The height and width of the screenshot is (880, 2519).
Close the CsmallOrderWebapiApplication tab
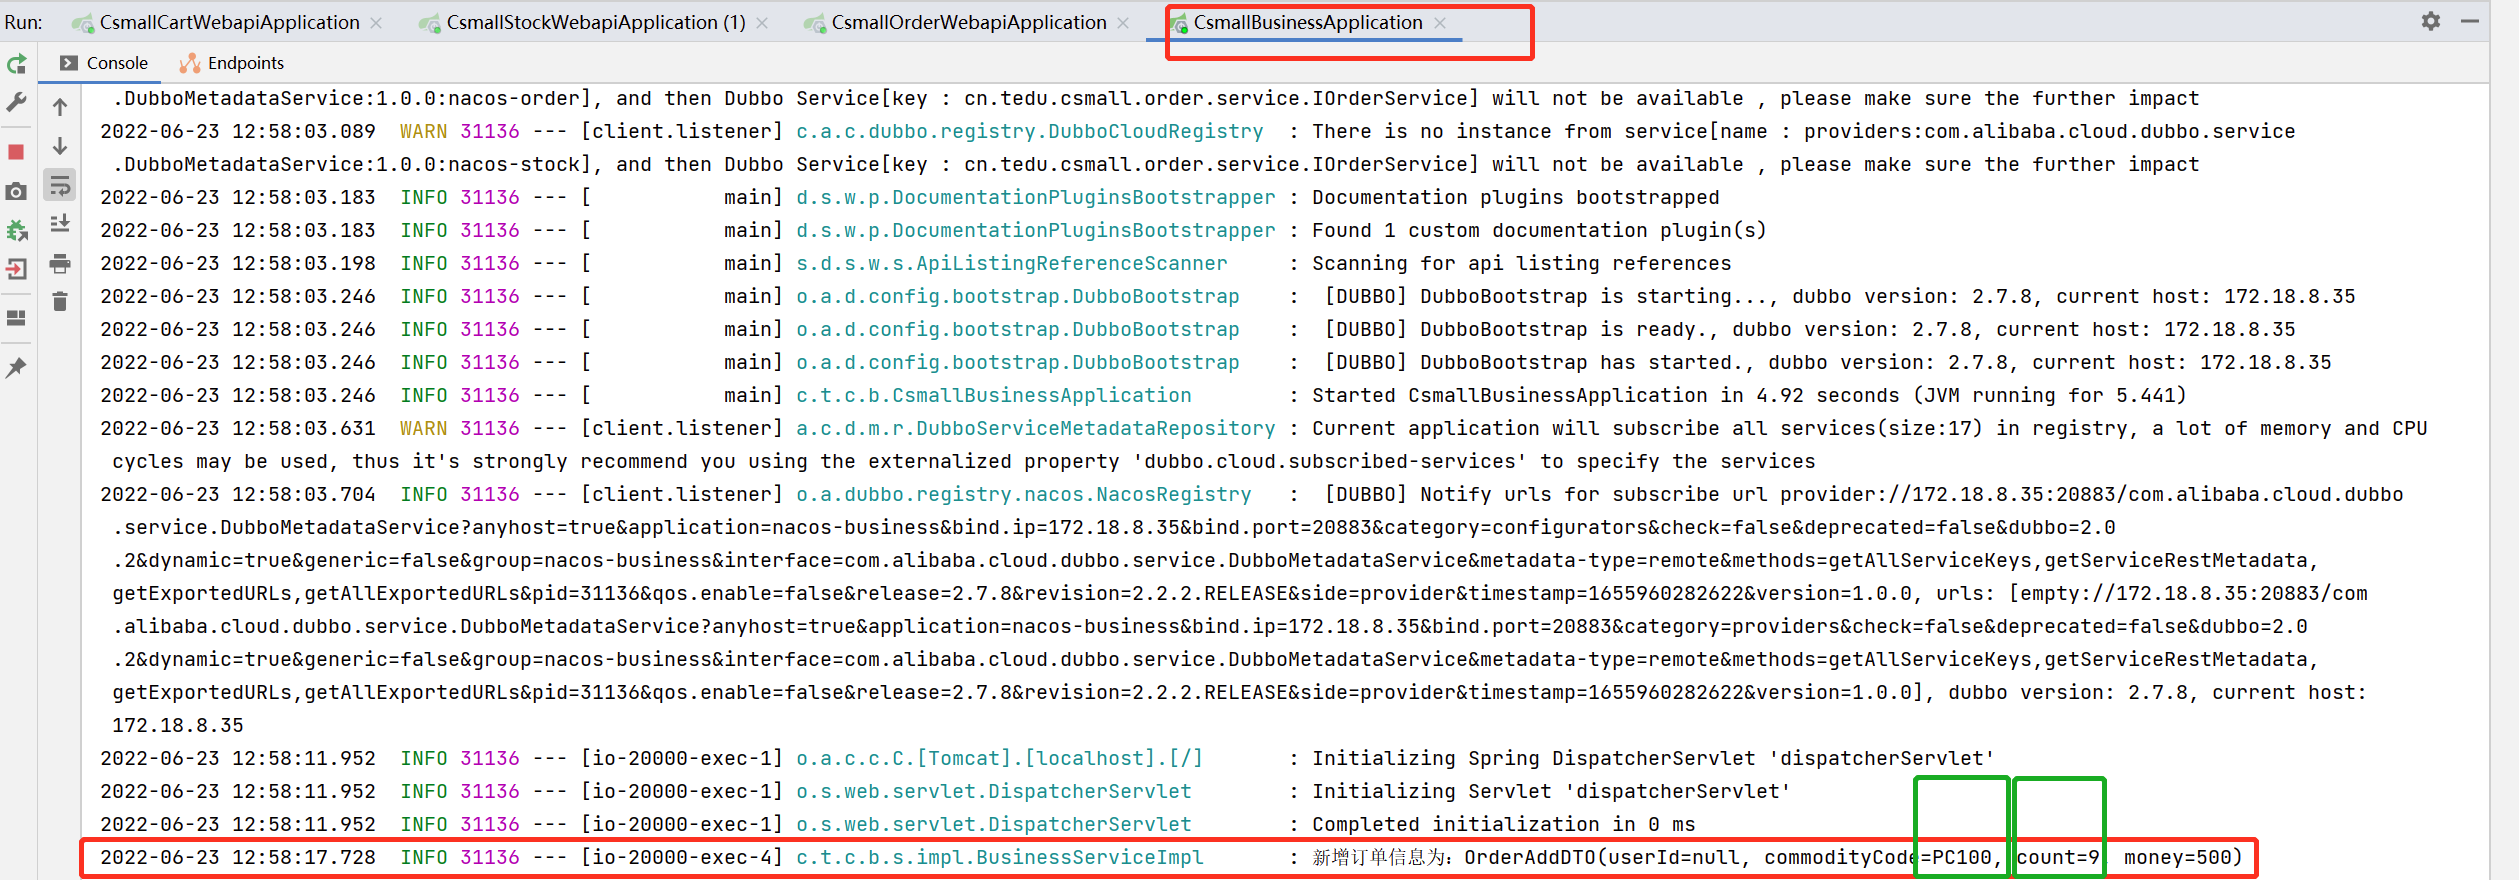point(1123,23)
